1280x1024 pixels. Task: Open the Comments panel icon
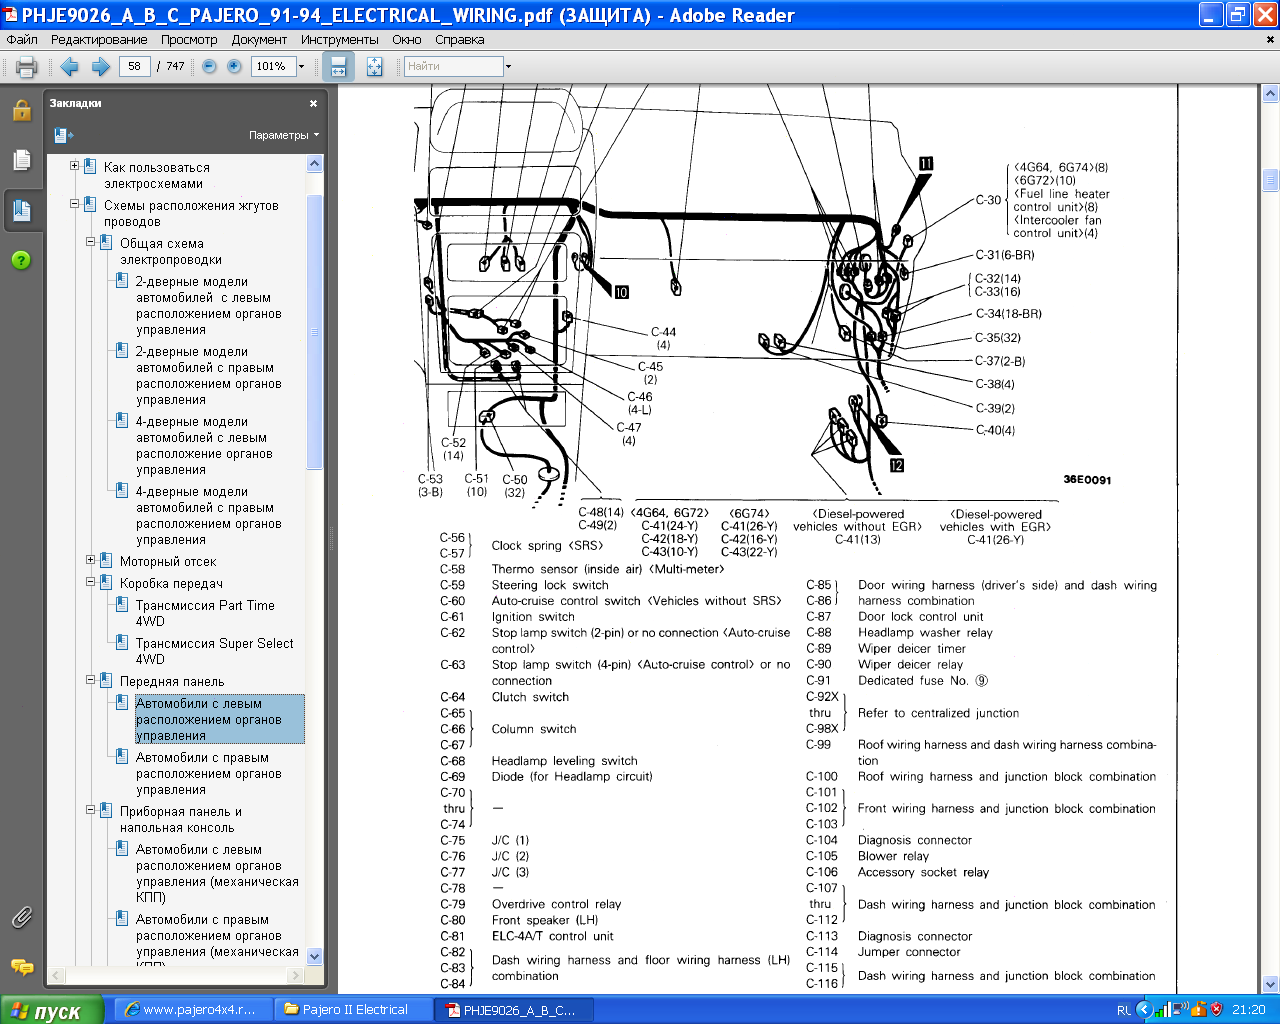tap(21, 966)
